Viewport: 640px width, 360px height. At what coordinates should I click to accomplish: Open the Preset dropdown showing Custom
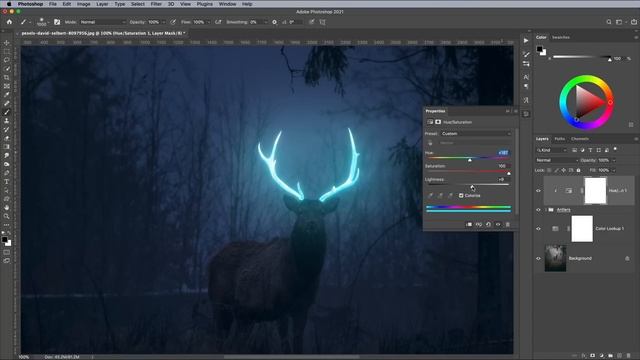pyautogui.click(x=476, y=133)
